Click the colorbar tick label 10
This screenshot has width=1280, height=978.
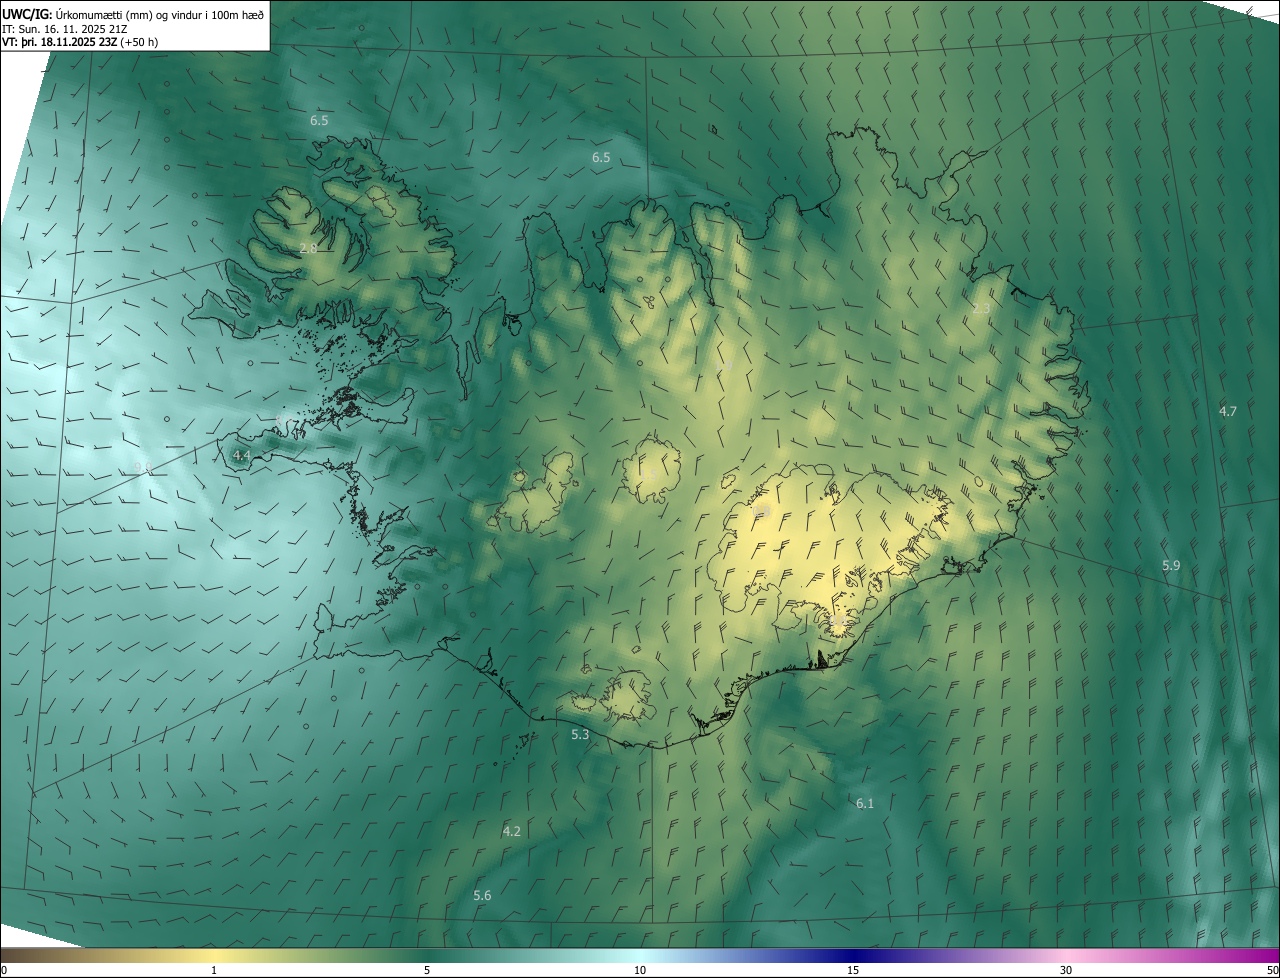click(x=640, y=970)
